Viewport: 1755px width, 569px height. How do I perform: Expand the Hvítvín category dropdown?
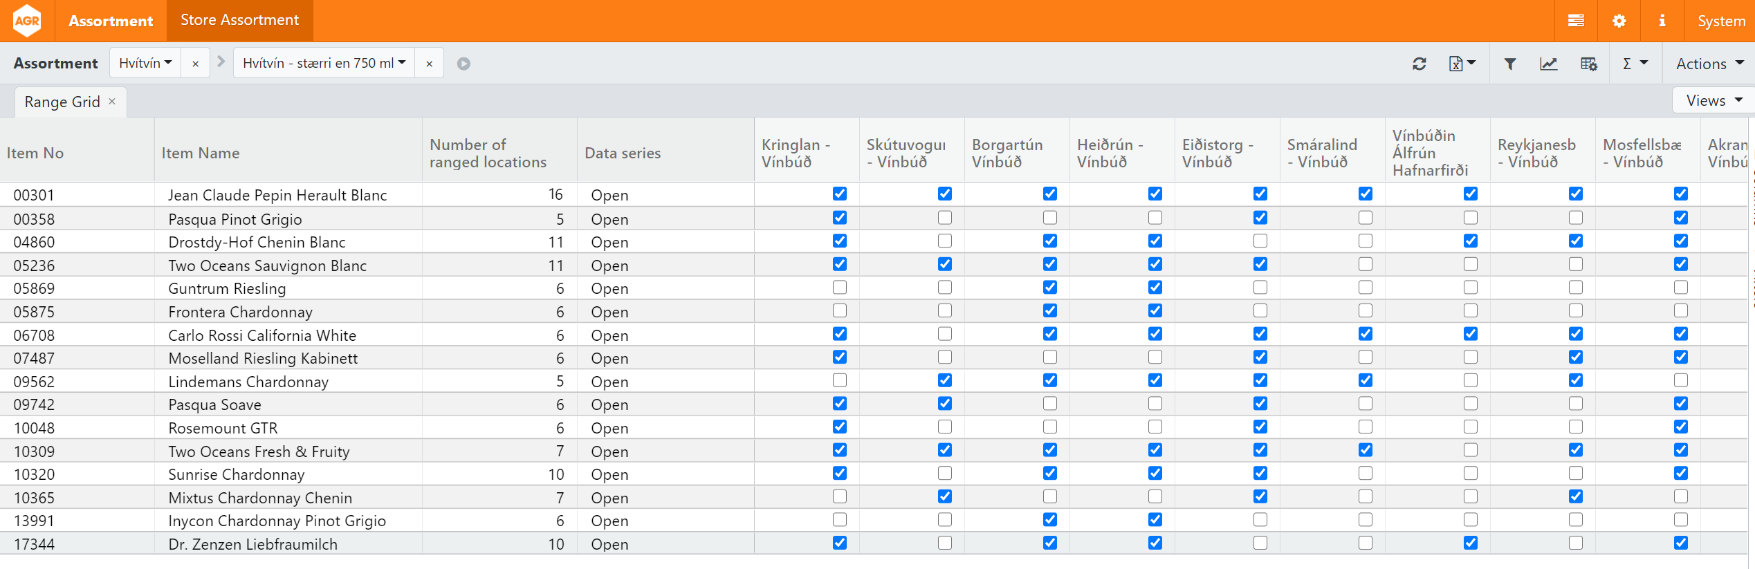point(145,63)
